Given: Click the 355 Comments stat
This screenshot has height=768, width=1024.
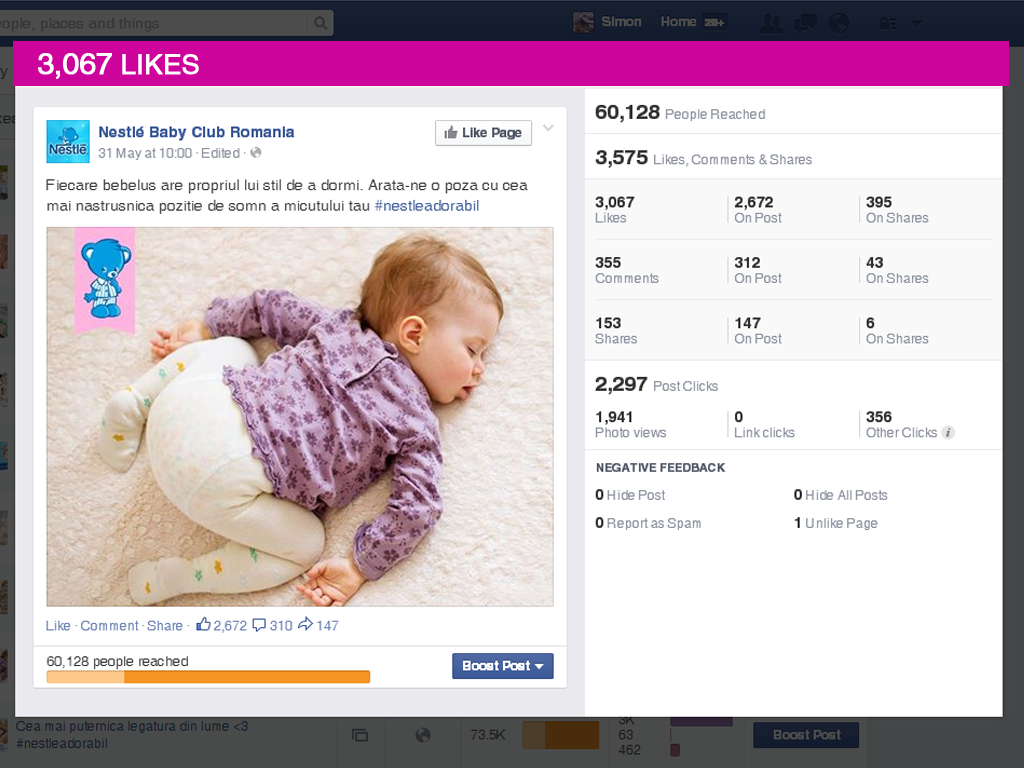Looking at the screenshot, I should (x=627, y=270).
